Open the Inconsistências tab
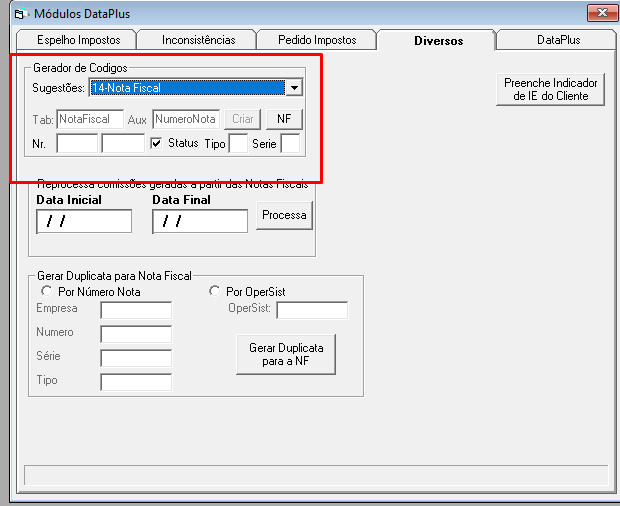The width and height of the screenshot is (620, 506). tap(198, 40)
